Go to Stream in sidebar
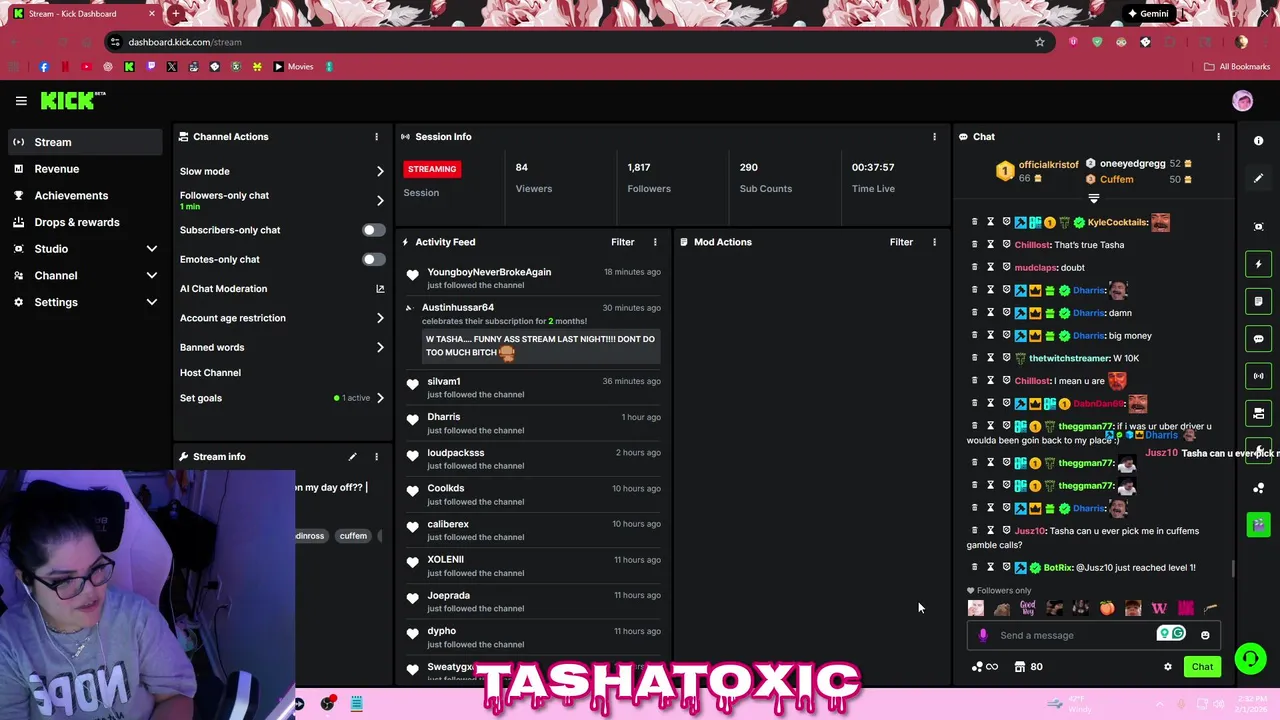 (84, 142)
